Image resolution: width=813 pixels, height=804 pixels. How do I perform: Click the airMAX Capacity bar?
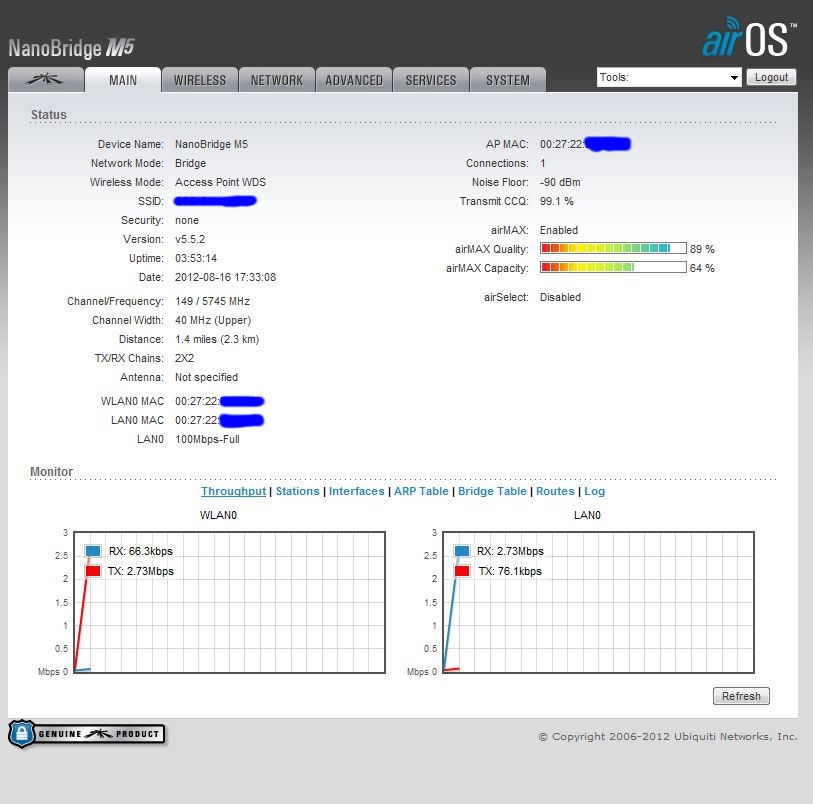click(x=613, y=267)
